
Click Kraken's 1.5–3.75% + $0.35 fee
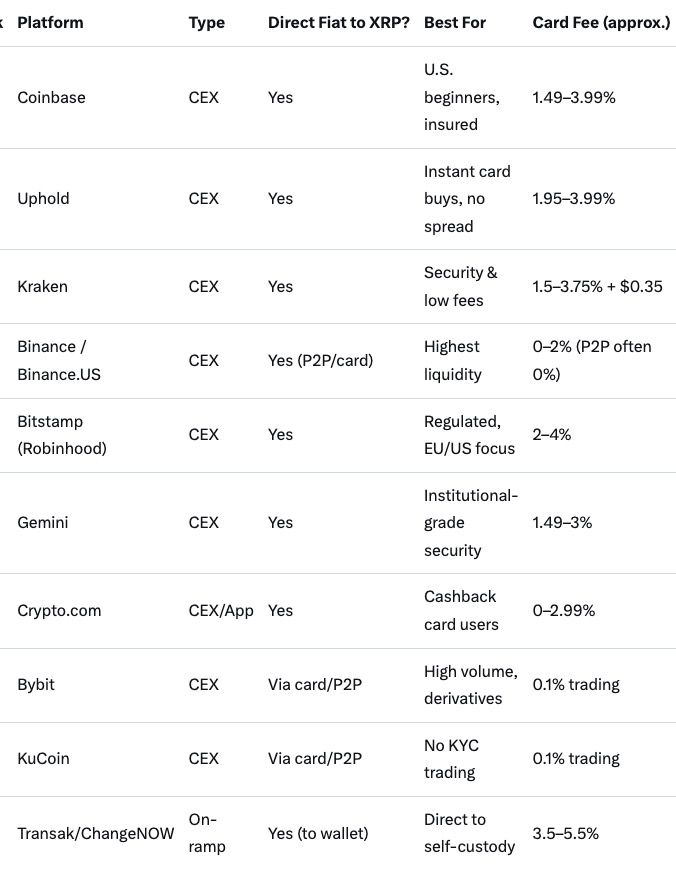[597, 287]
